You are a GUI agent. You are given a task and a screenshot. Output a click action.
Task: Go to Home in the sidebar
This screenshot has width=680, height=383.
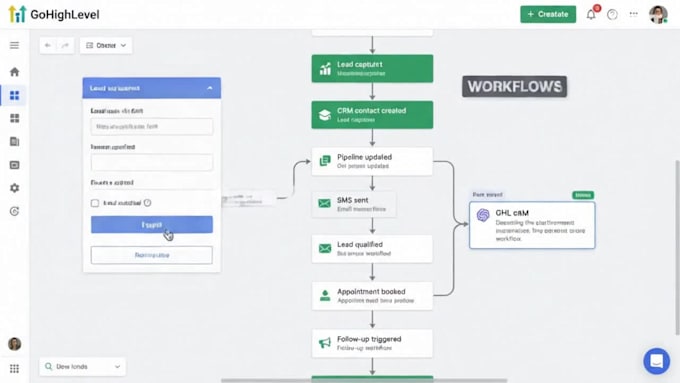14,72
